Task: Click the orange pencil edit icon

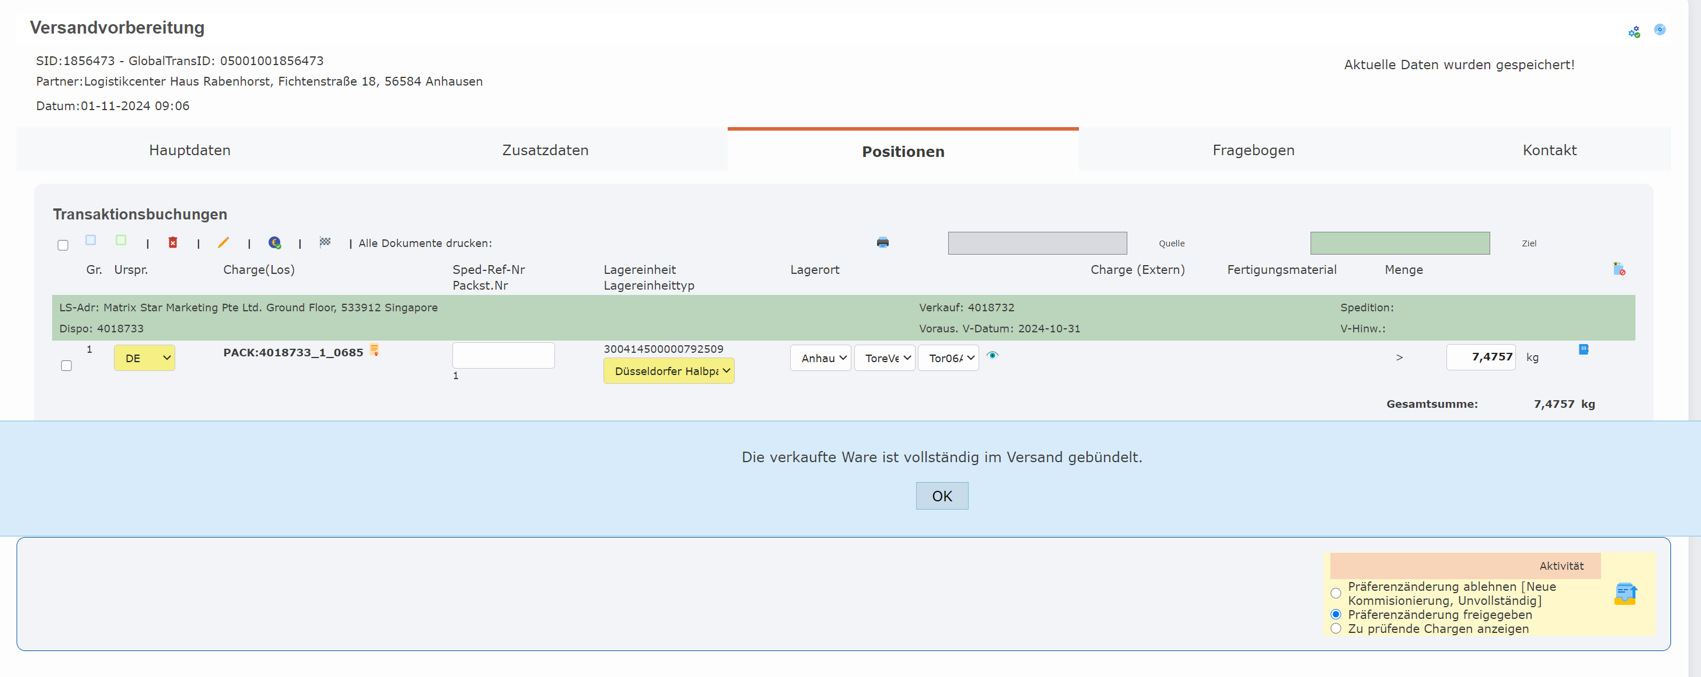Action: [x=223, y=243]
